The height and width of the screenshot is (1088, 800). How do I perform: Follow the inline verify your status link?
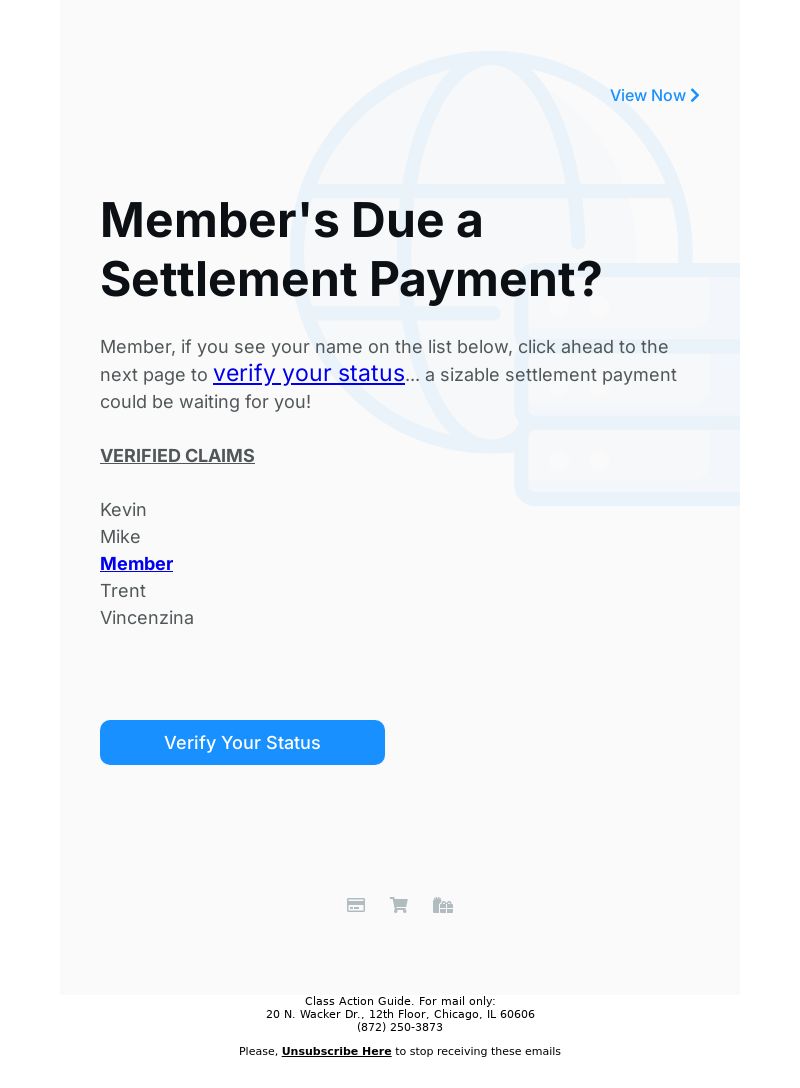pos(309,373)
